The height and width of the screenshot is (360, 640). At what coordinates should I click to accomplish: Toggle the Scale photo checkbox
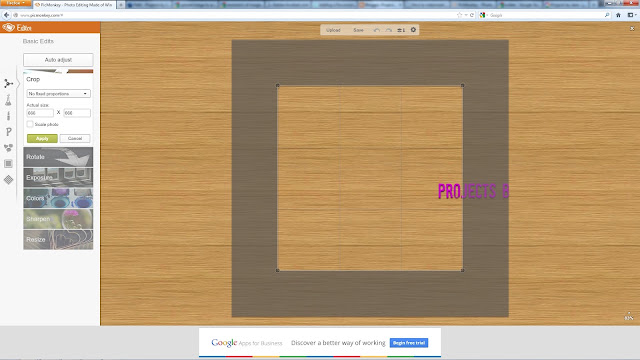pos(30,124)
